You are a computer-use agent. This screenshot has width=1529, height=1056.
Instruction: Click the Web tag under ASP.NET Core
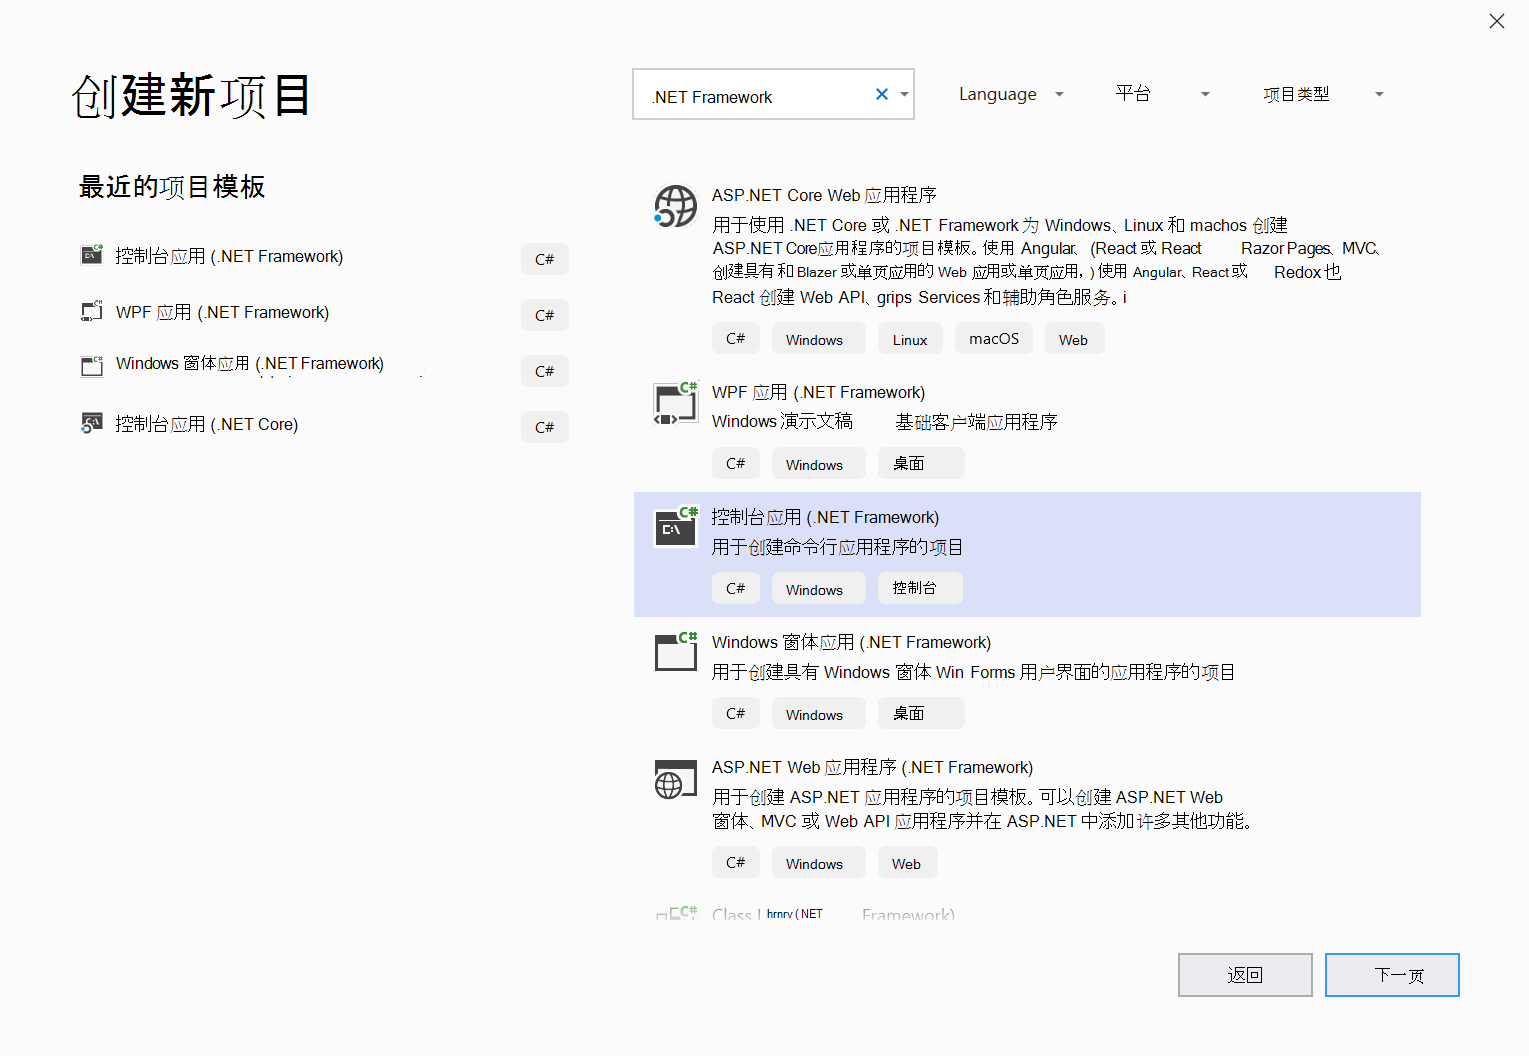[1074, 339]
